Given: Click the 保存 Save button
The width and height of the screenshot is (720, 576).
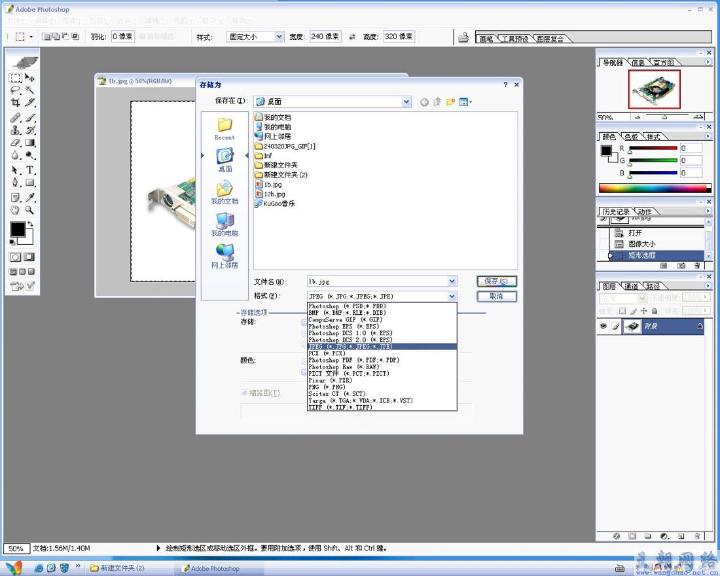Looking at the screenshot, I should 496,281.
